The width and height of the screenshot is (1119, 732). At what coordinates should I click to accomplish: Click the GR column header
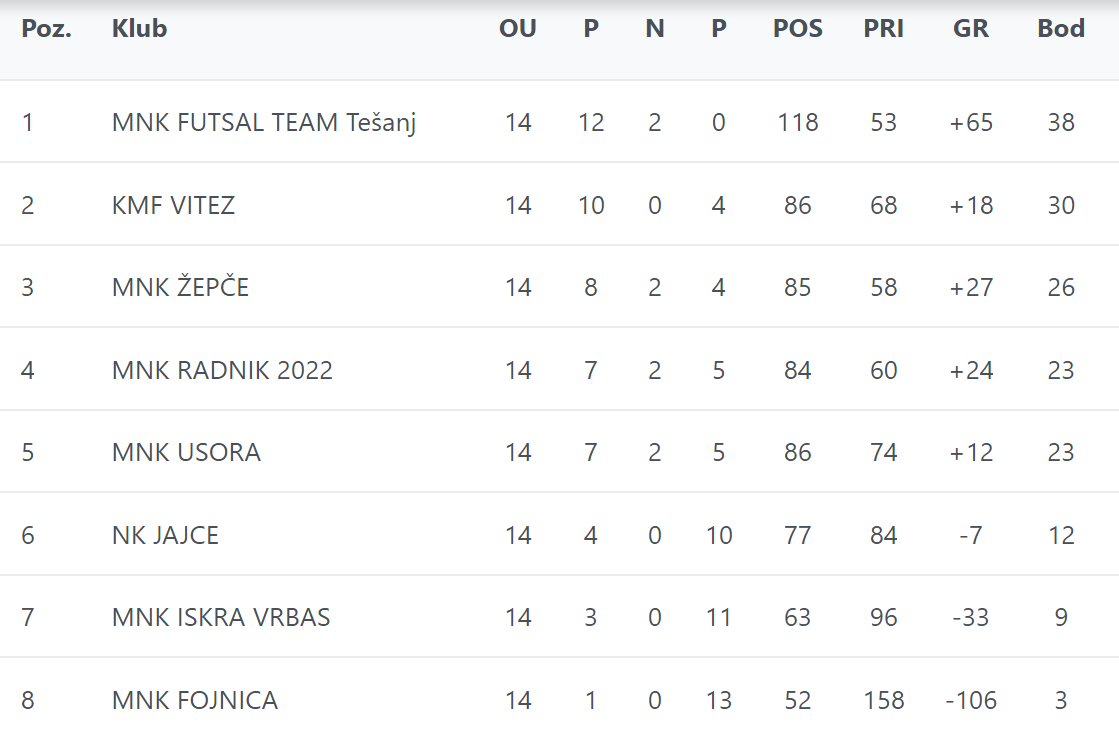pos(971,29)
